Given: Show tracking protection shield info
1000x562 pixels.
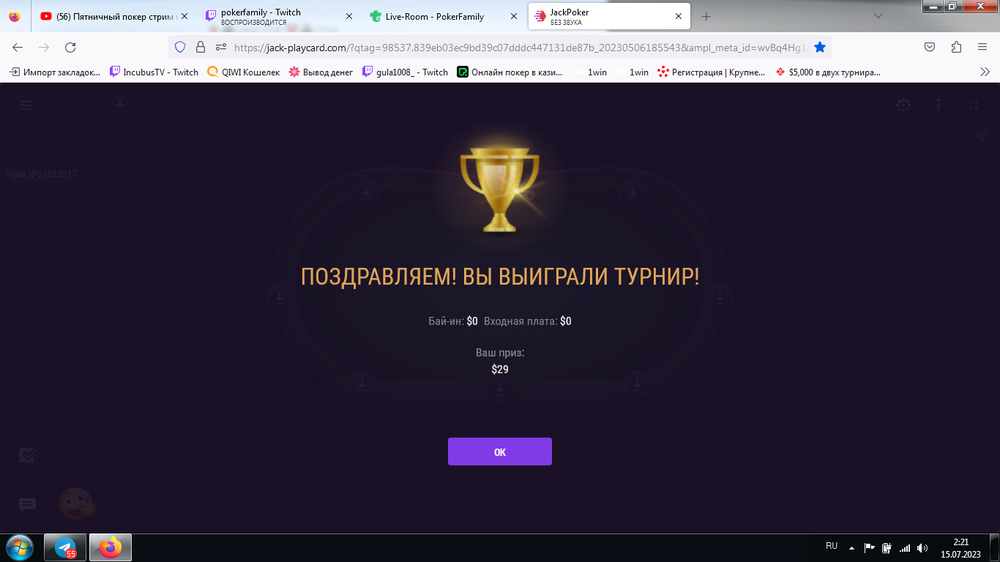Looking at the screenshot, I should 180,47.
